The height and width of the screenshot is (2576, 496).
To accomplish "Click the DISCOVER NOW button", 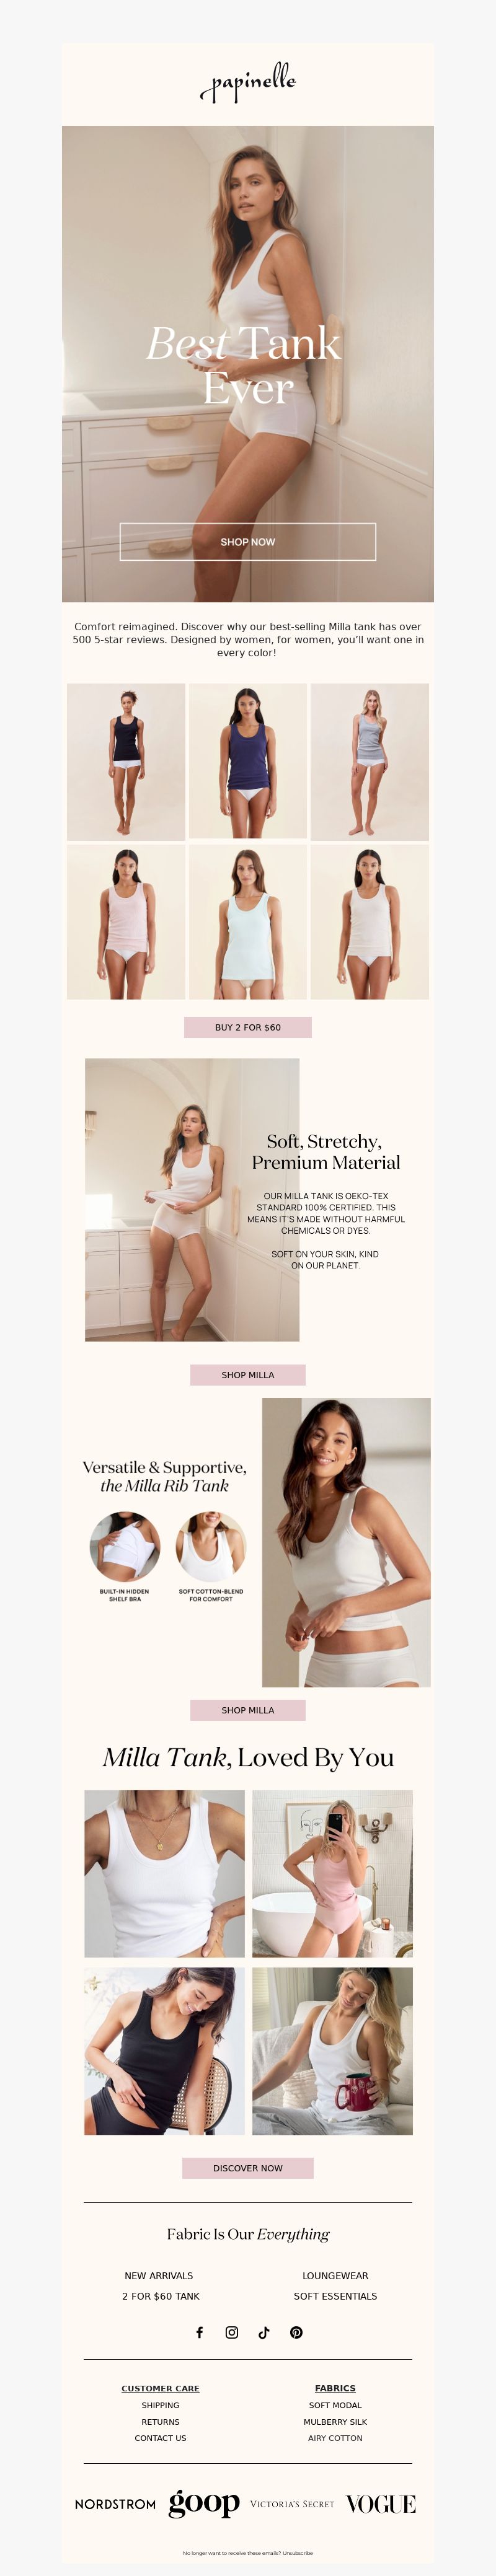I will (x=248, y=2167).
